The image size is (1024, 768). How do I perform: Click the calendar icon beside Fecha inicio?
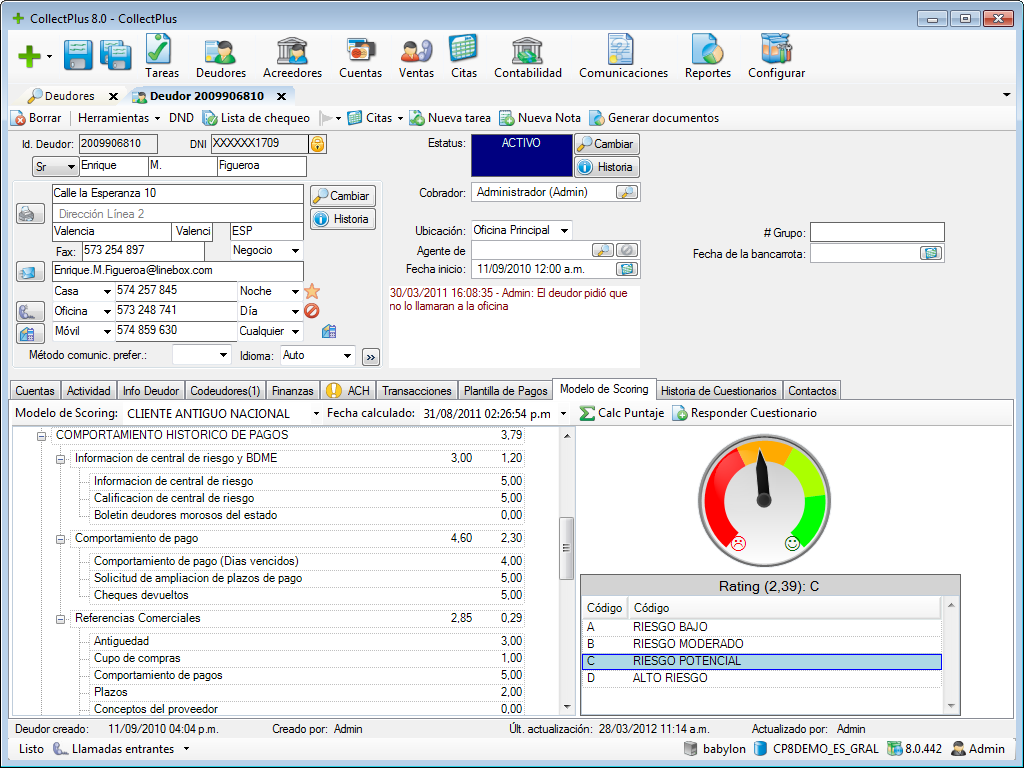[x=626, y=269]
